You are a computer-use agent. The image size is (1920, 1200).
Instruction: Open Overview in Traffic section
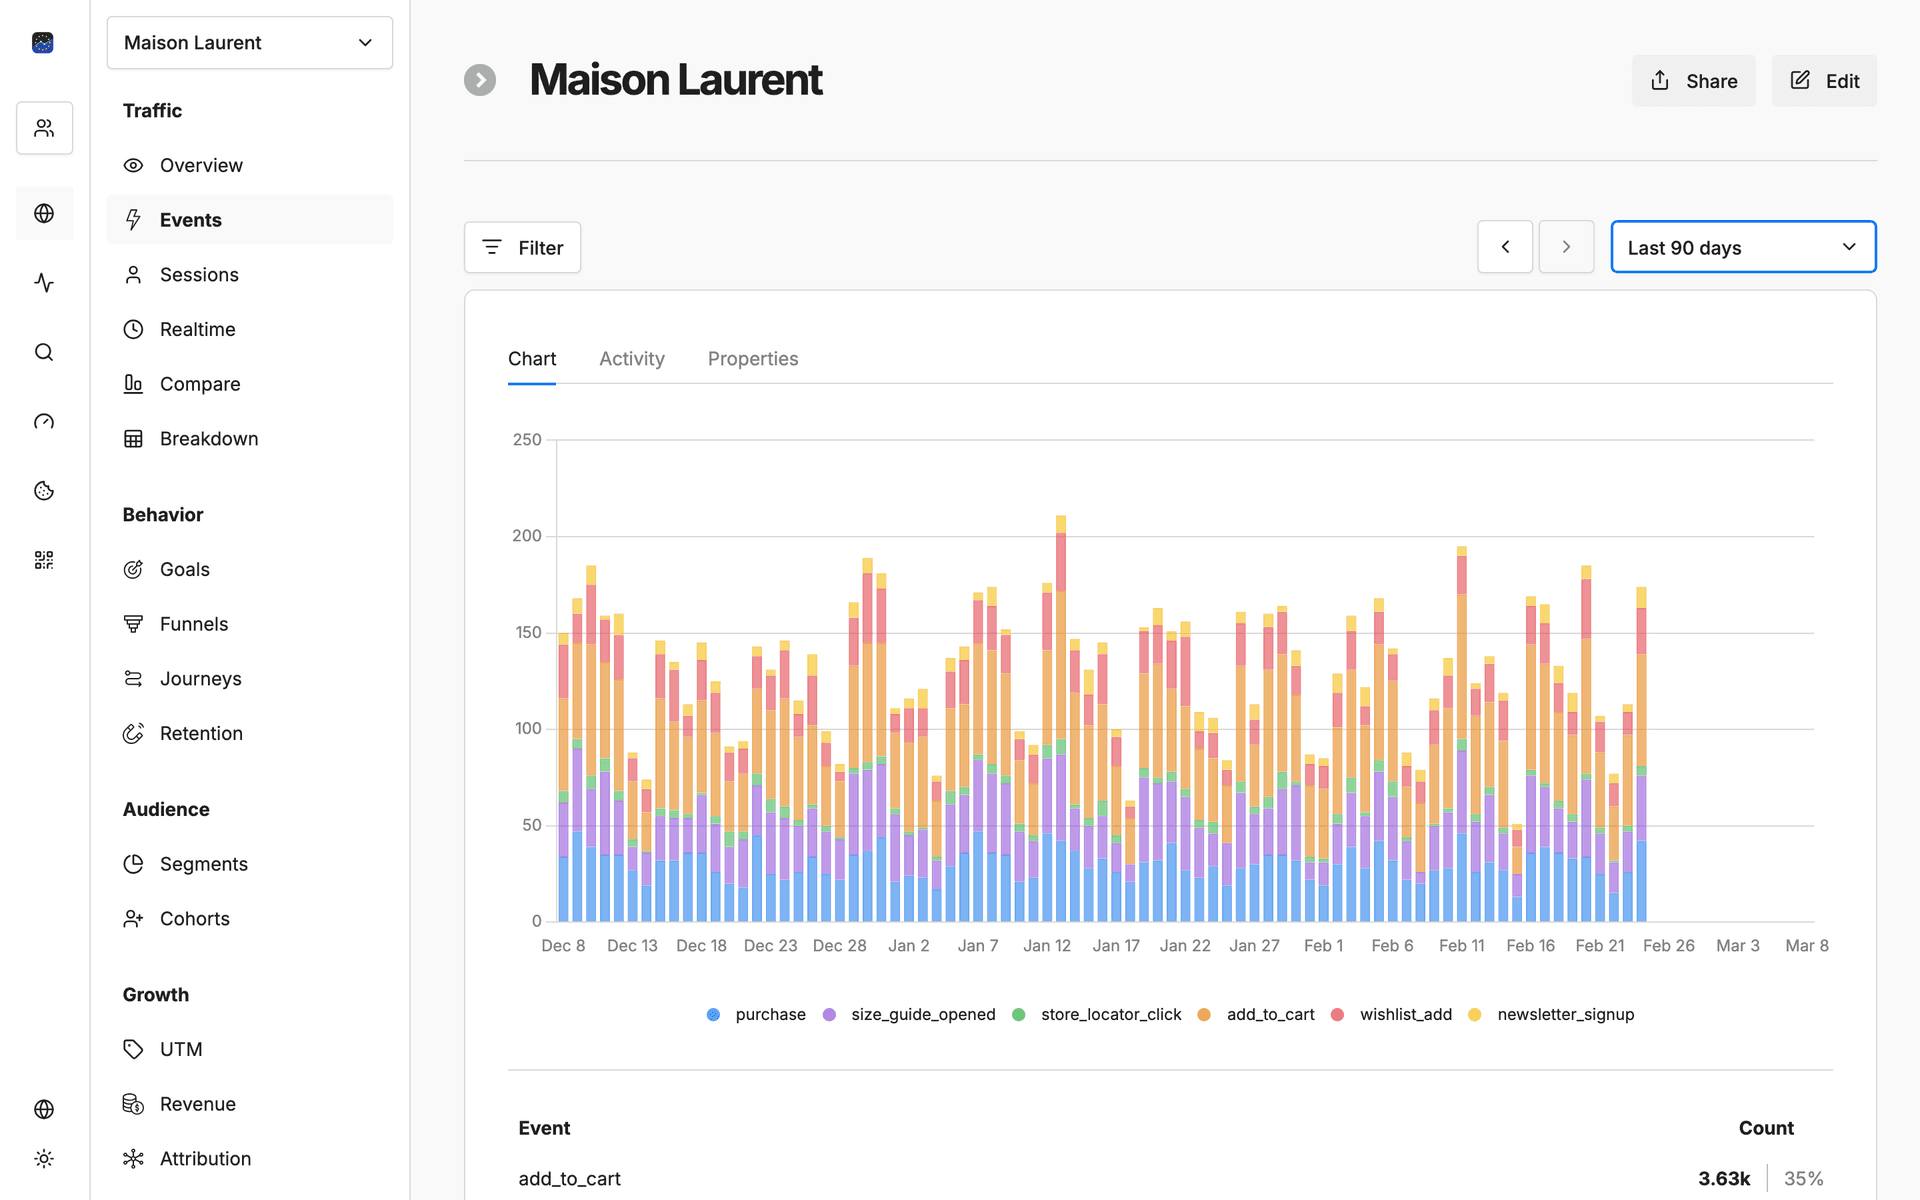click(x=250, y=165)
